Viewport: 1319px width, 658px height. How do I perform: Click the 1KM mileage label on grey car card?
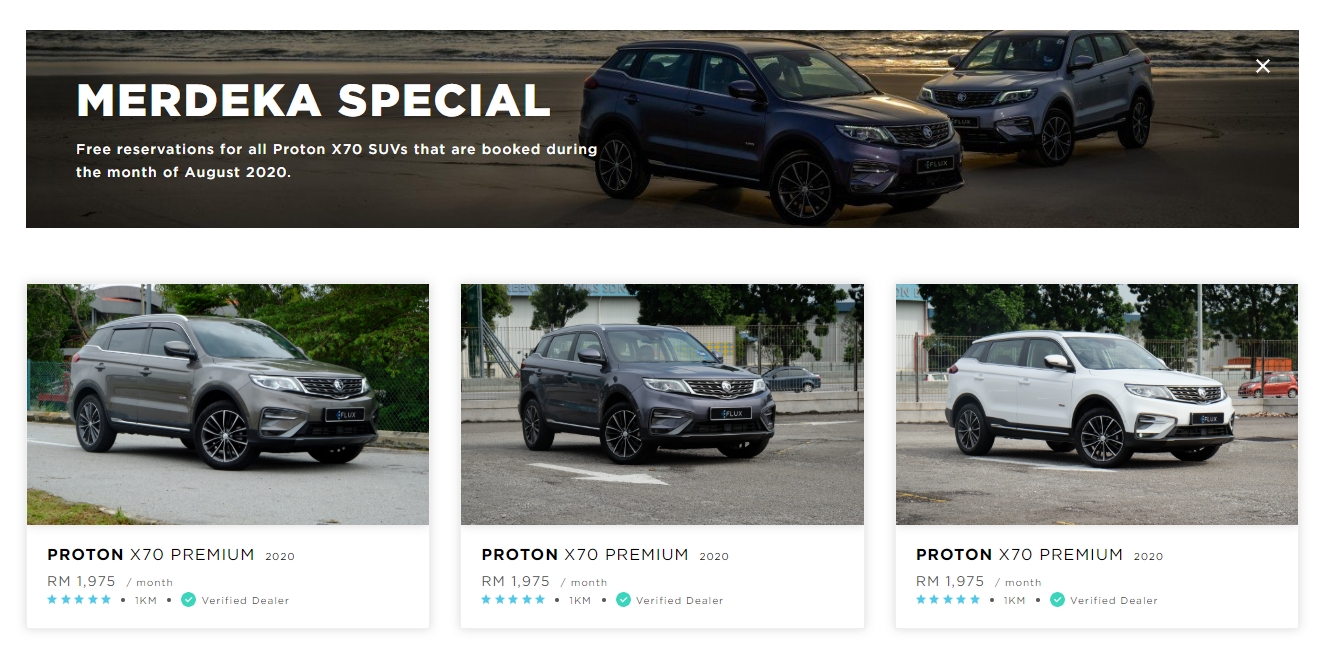tap(146, 601)
